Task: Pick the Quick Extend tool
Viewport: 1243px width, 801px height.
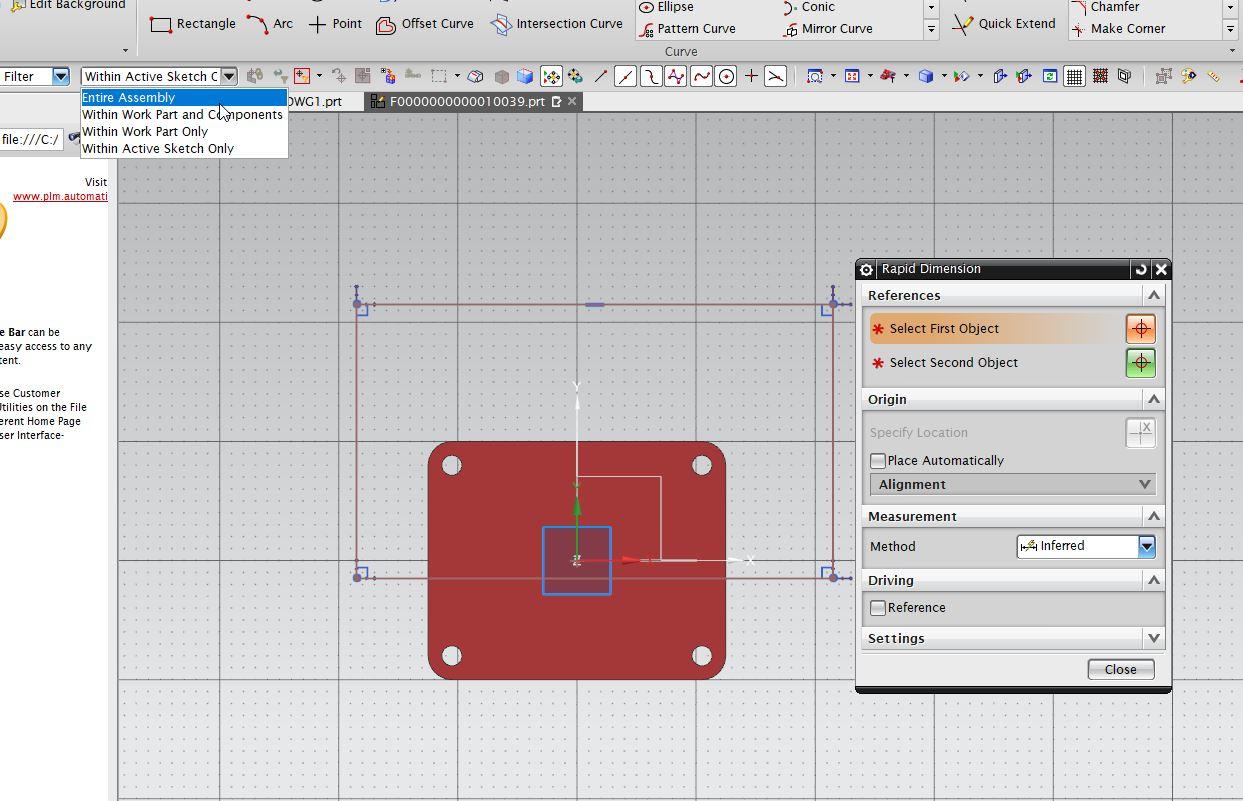Action: (x=1004, y=24)
